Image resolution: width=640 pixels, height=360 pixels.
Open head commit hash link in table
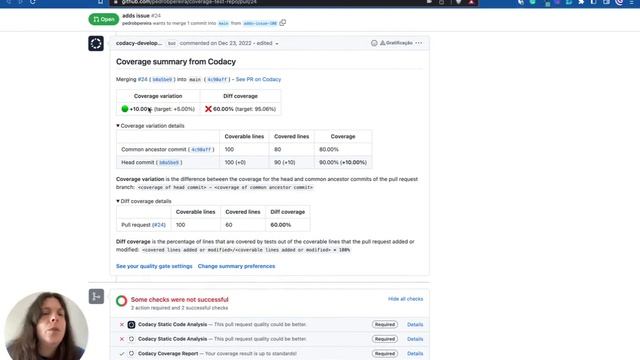click(169, 162)
